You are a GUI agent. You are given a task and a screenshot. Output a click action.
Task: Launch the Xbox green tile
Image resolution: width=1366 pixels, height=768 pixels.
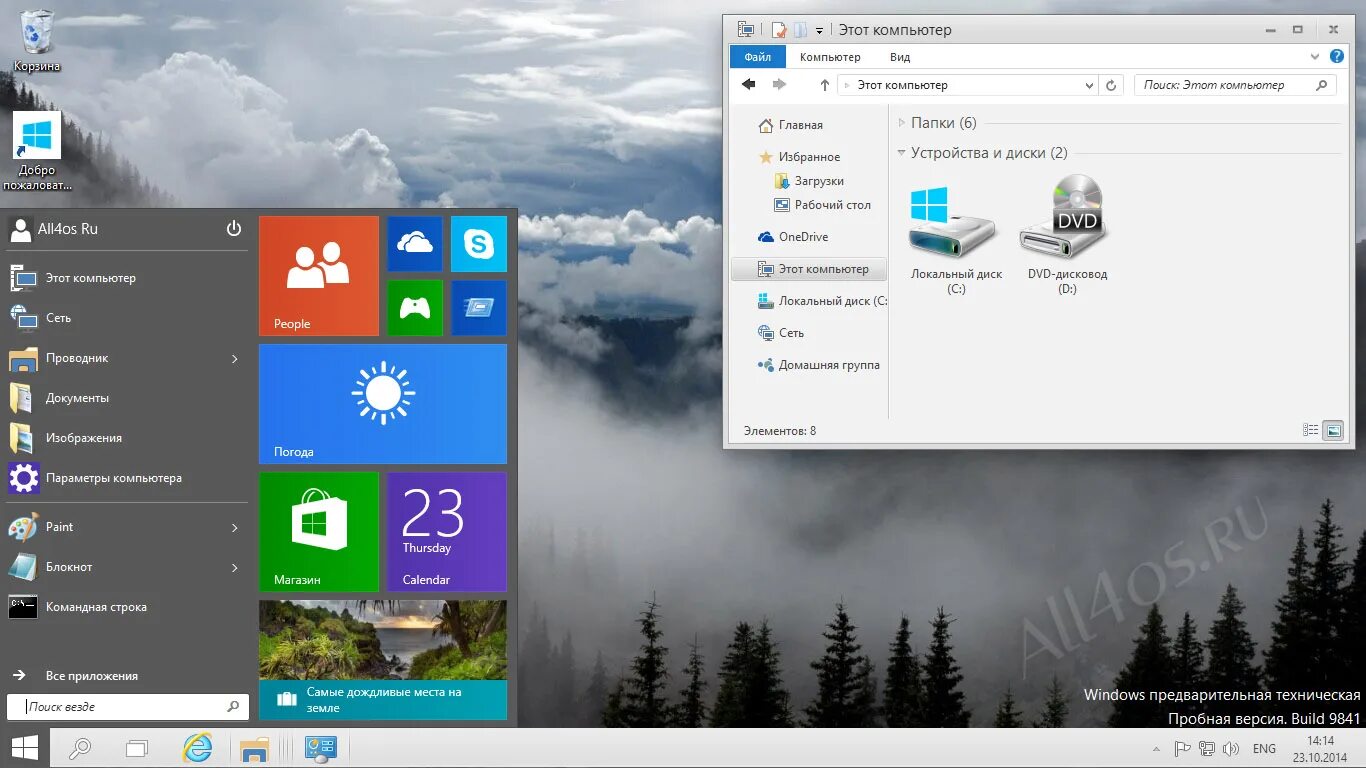[x=415, y=308]
